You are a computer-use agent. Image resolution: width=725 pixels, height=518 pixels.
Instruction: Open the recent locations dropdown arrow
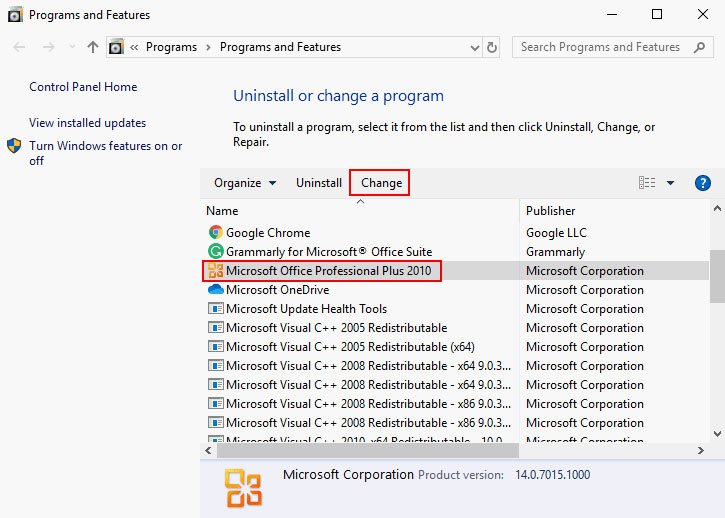click(72, 47)
